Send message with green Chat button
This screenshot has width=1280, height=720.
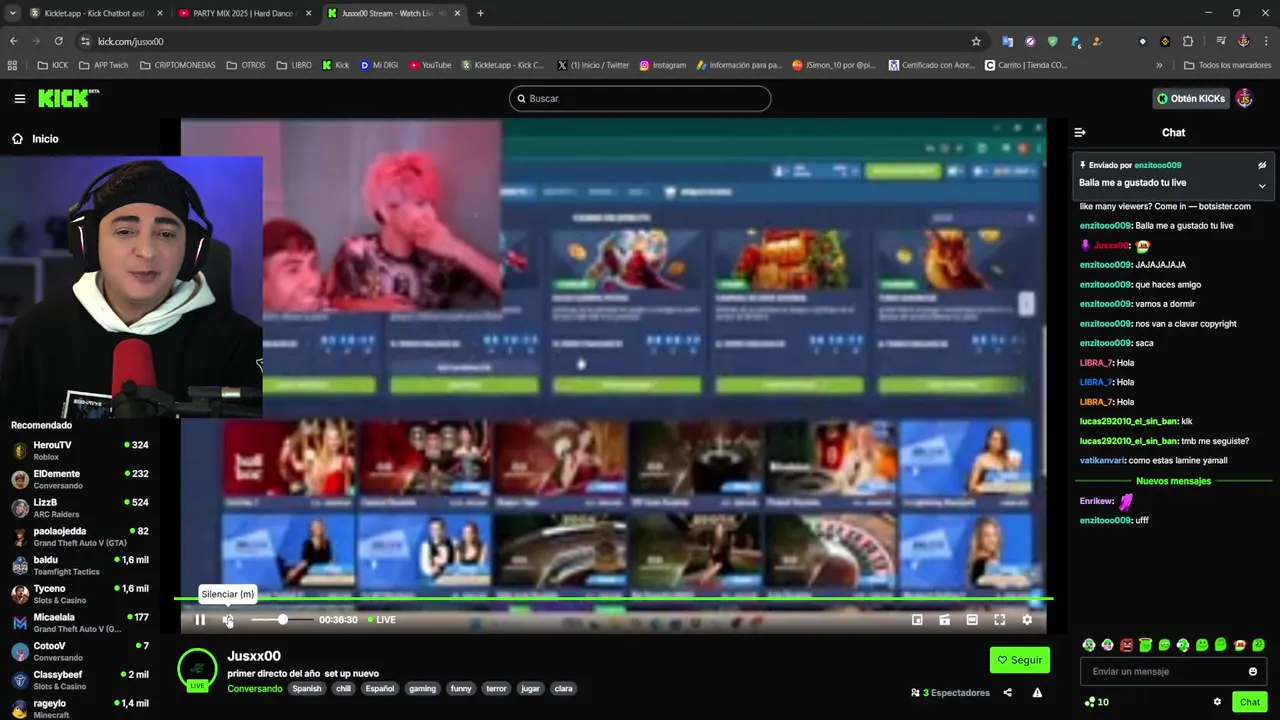1250,702
